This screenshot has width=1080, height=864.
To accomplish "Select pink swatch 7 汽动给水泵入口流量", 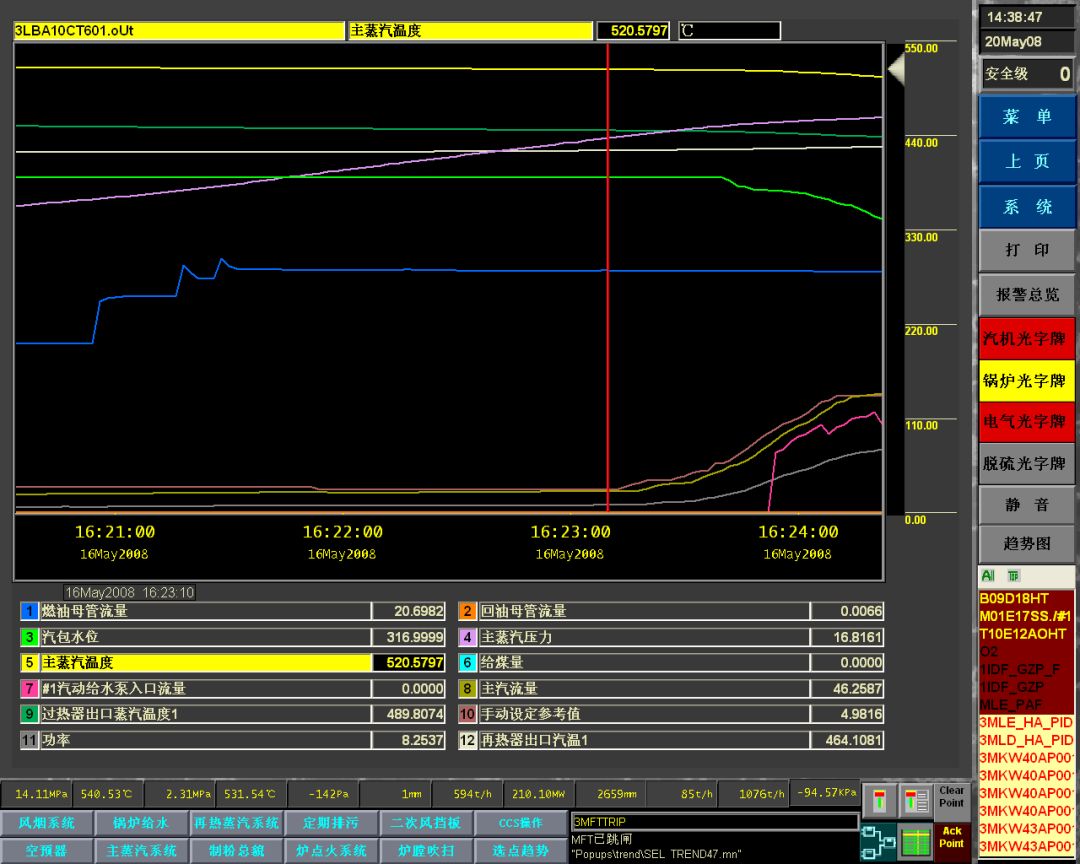I will 30,688.
